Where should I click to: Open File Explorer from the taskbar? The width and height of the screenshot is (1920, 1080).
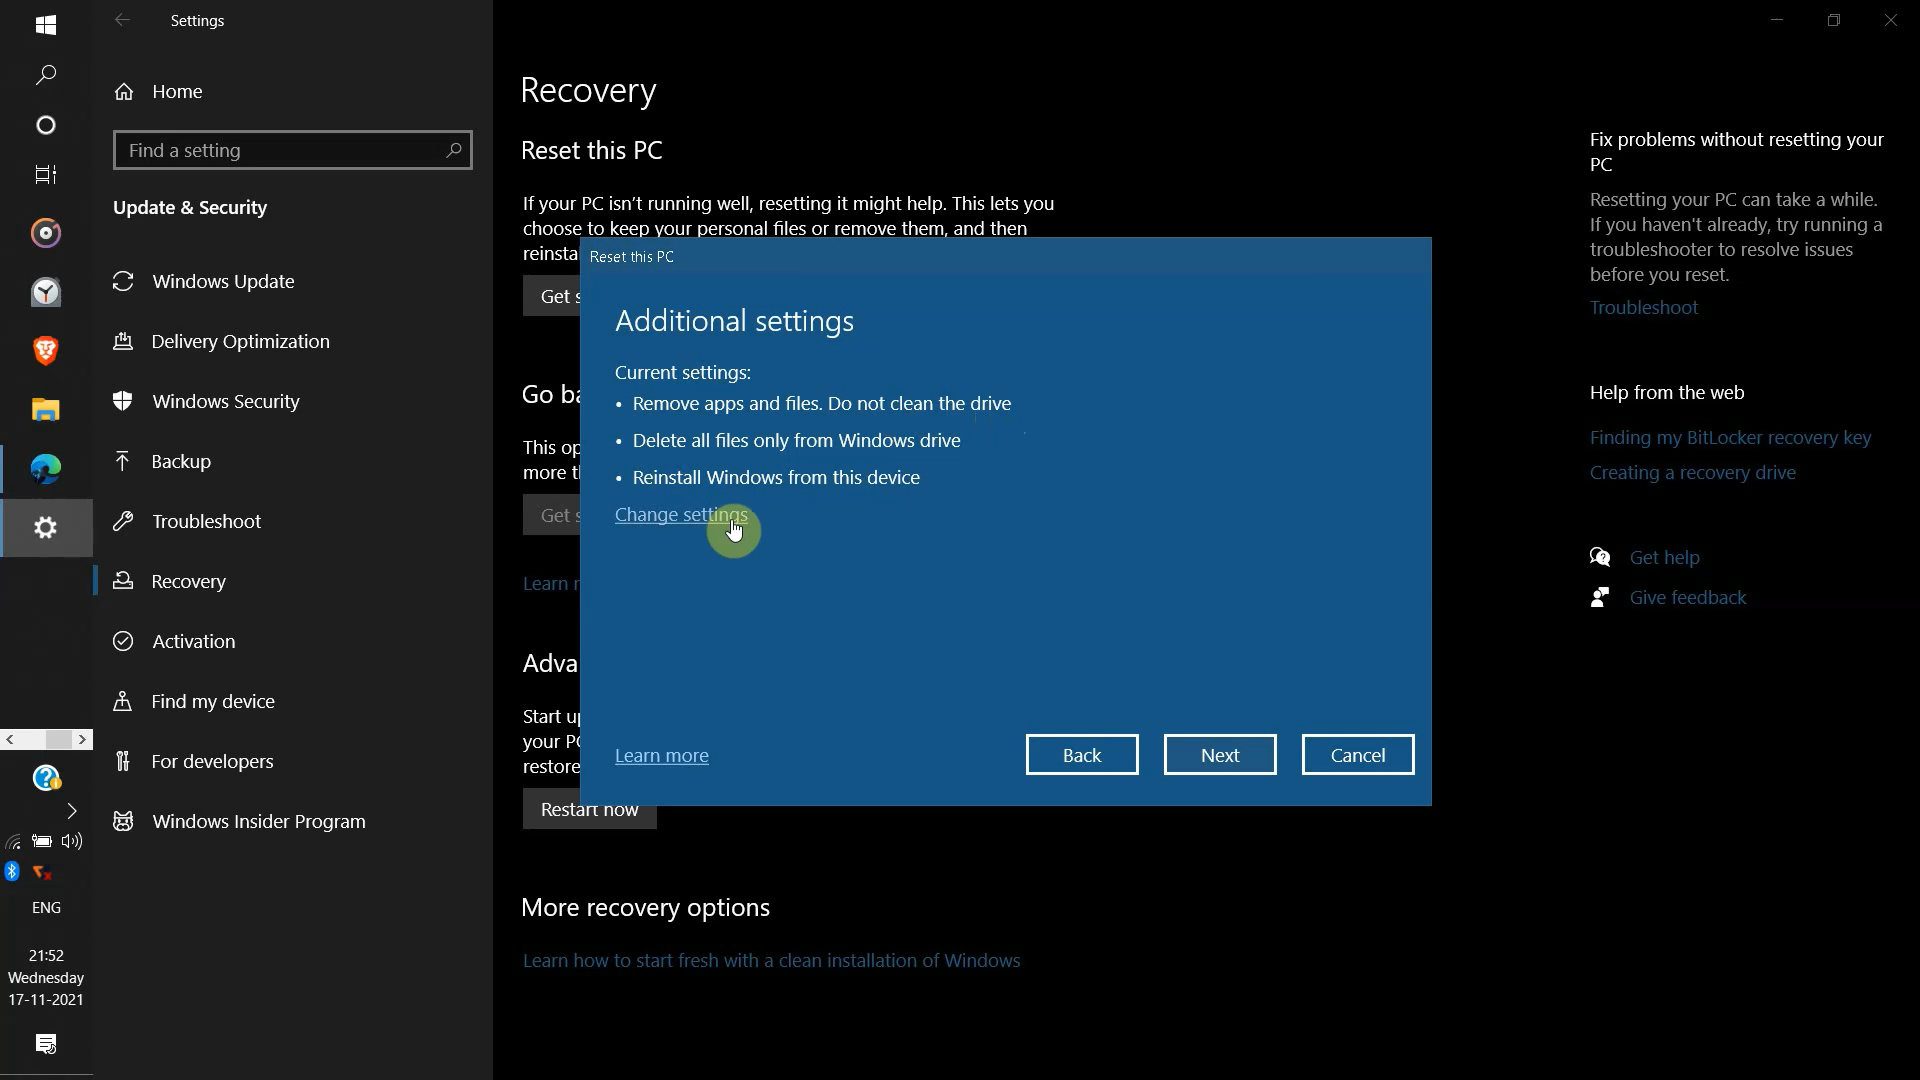coord(46,410)
